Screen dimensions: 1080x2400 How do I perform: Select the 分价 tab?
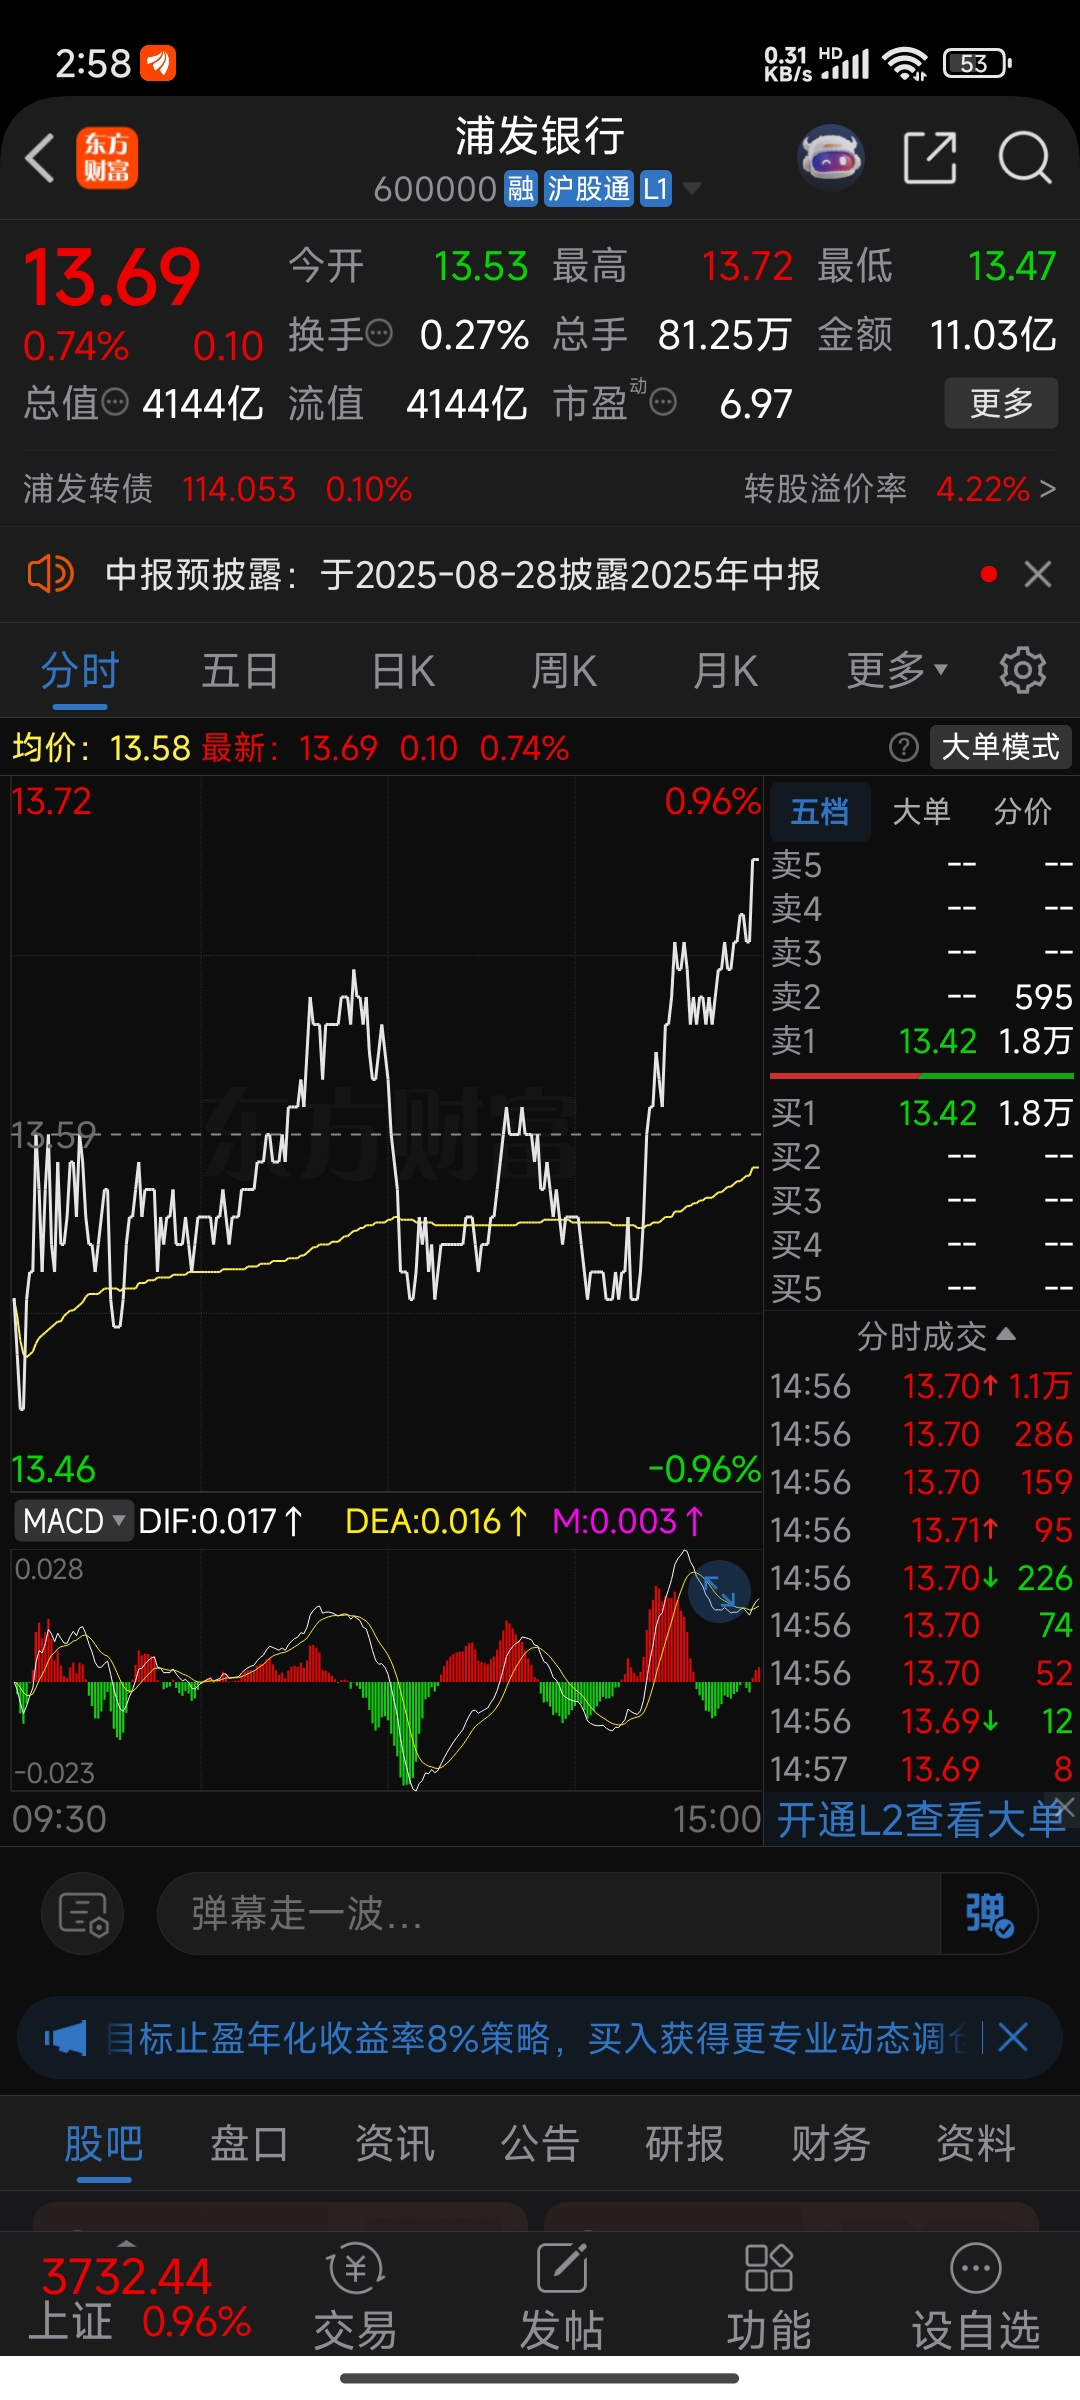[1022, 811]
